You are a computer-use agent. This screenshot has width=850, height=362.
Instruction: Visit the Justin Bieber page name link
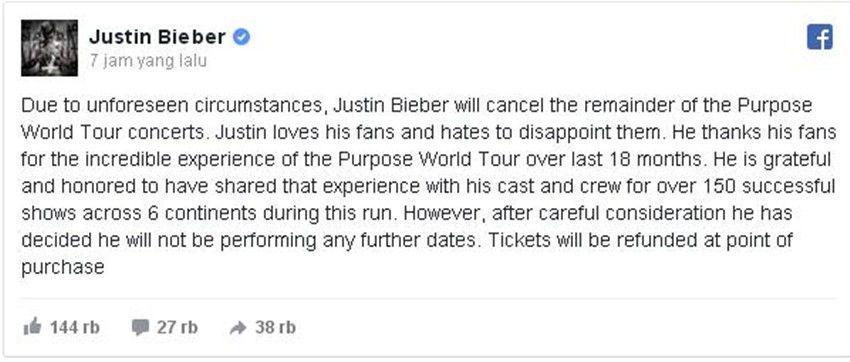point(158,37)
